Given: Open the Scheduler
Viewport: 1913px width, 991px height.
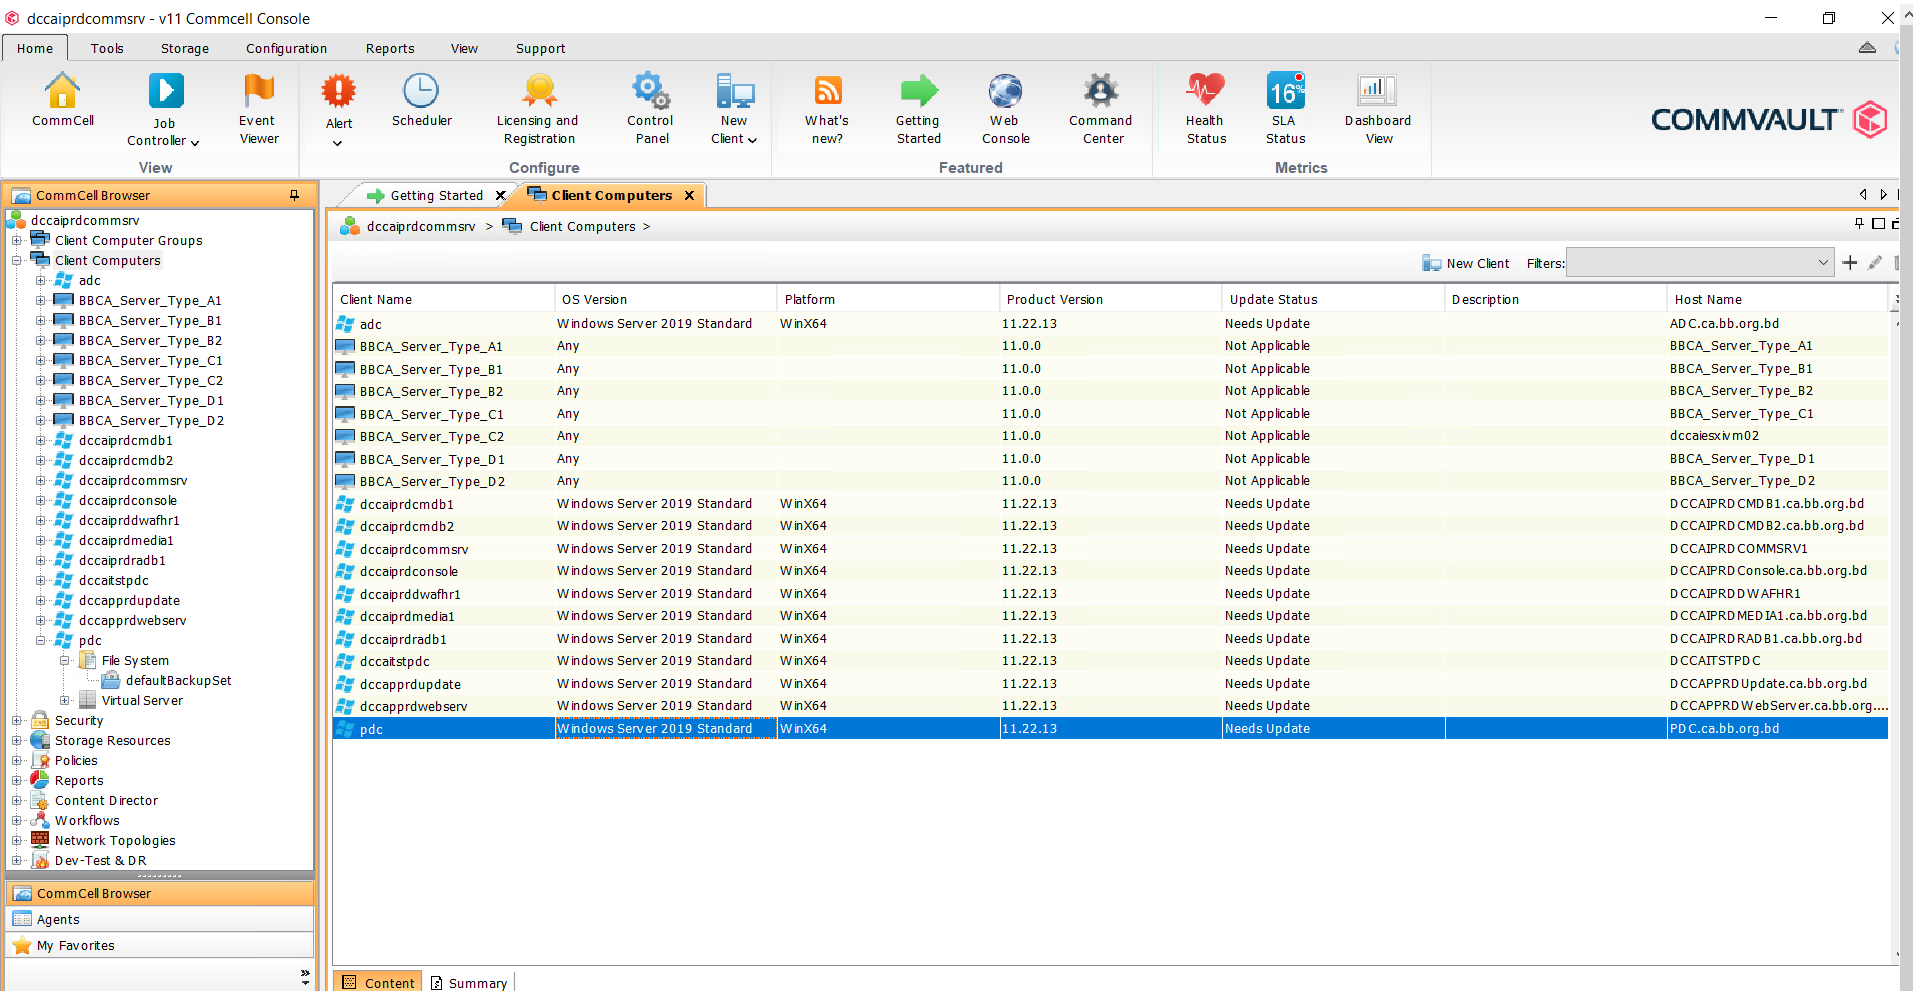Looking at the screenshot, I should click(x=421, y=100).
